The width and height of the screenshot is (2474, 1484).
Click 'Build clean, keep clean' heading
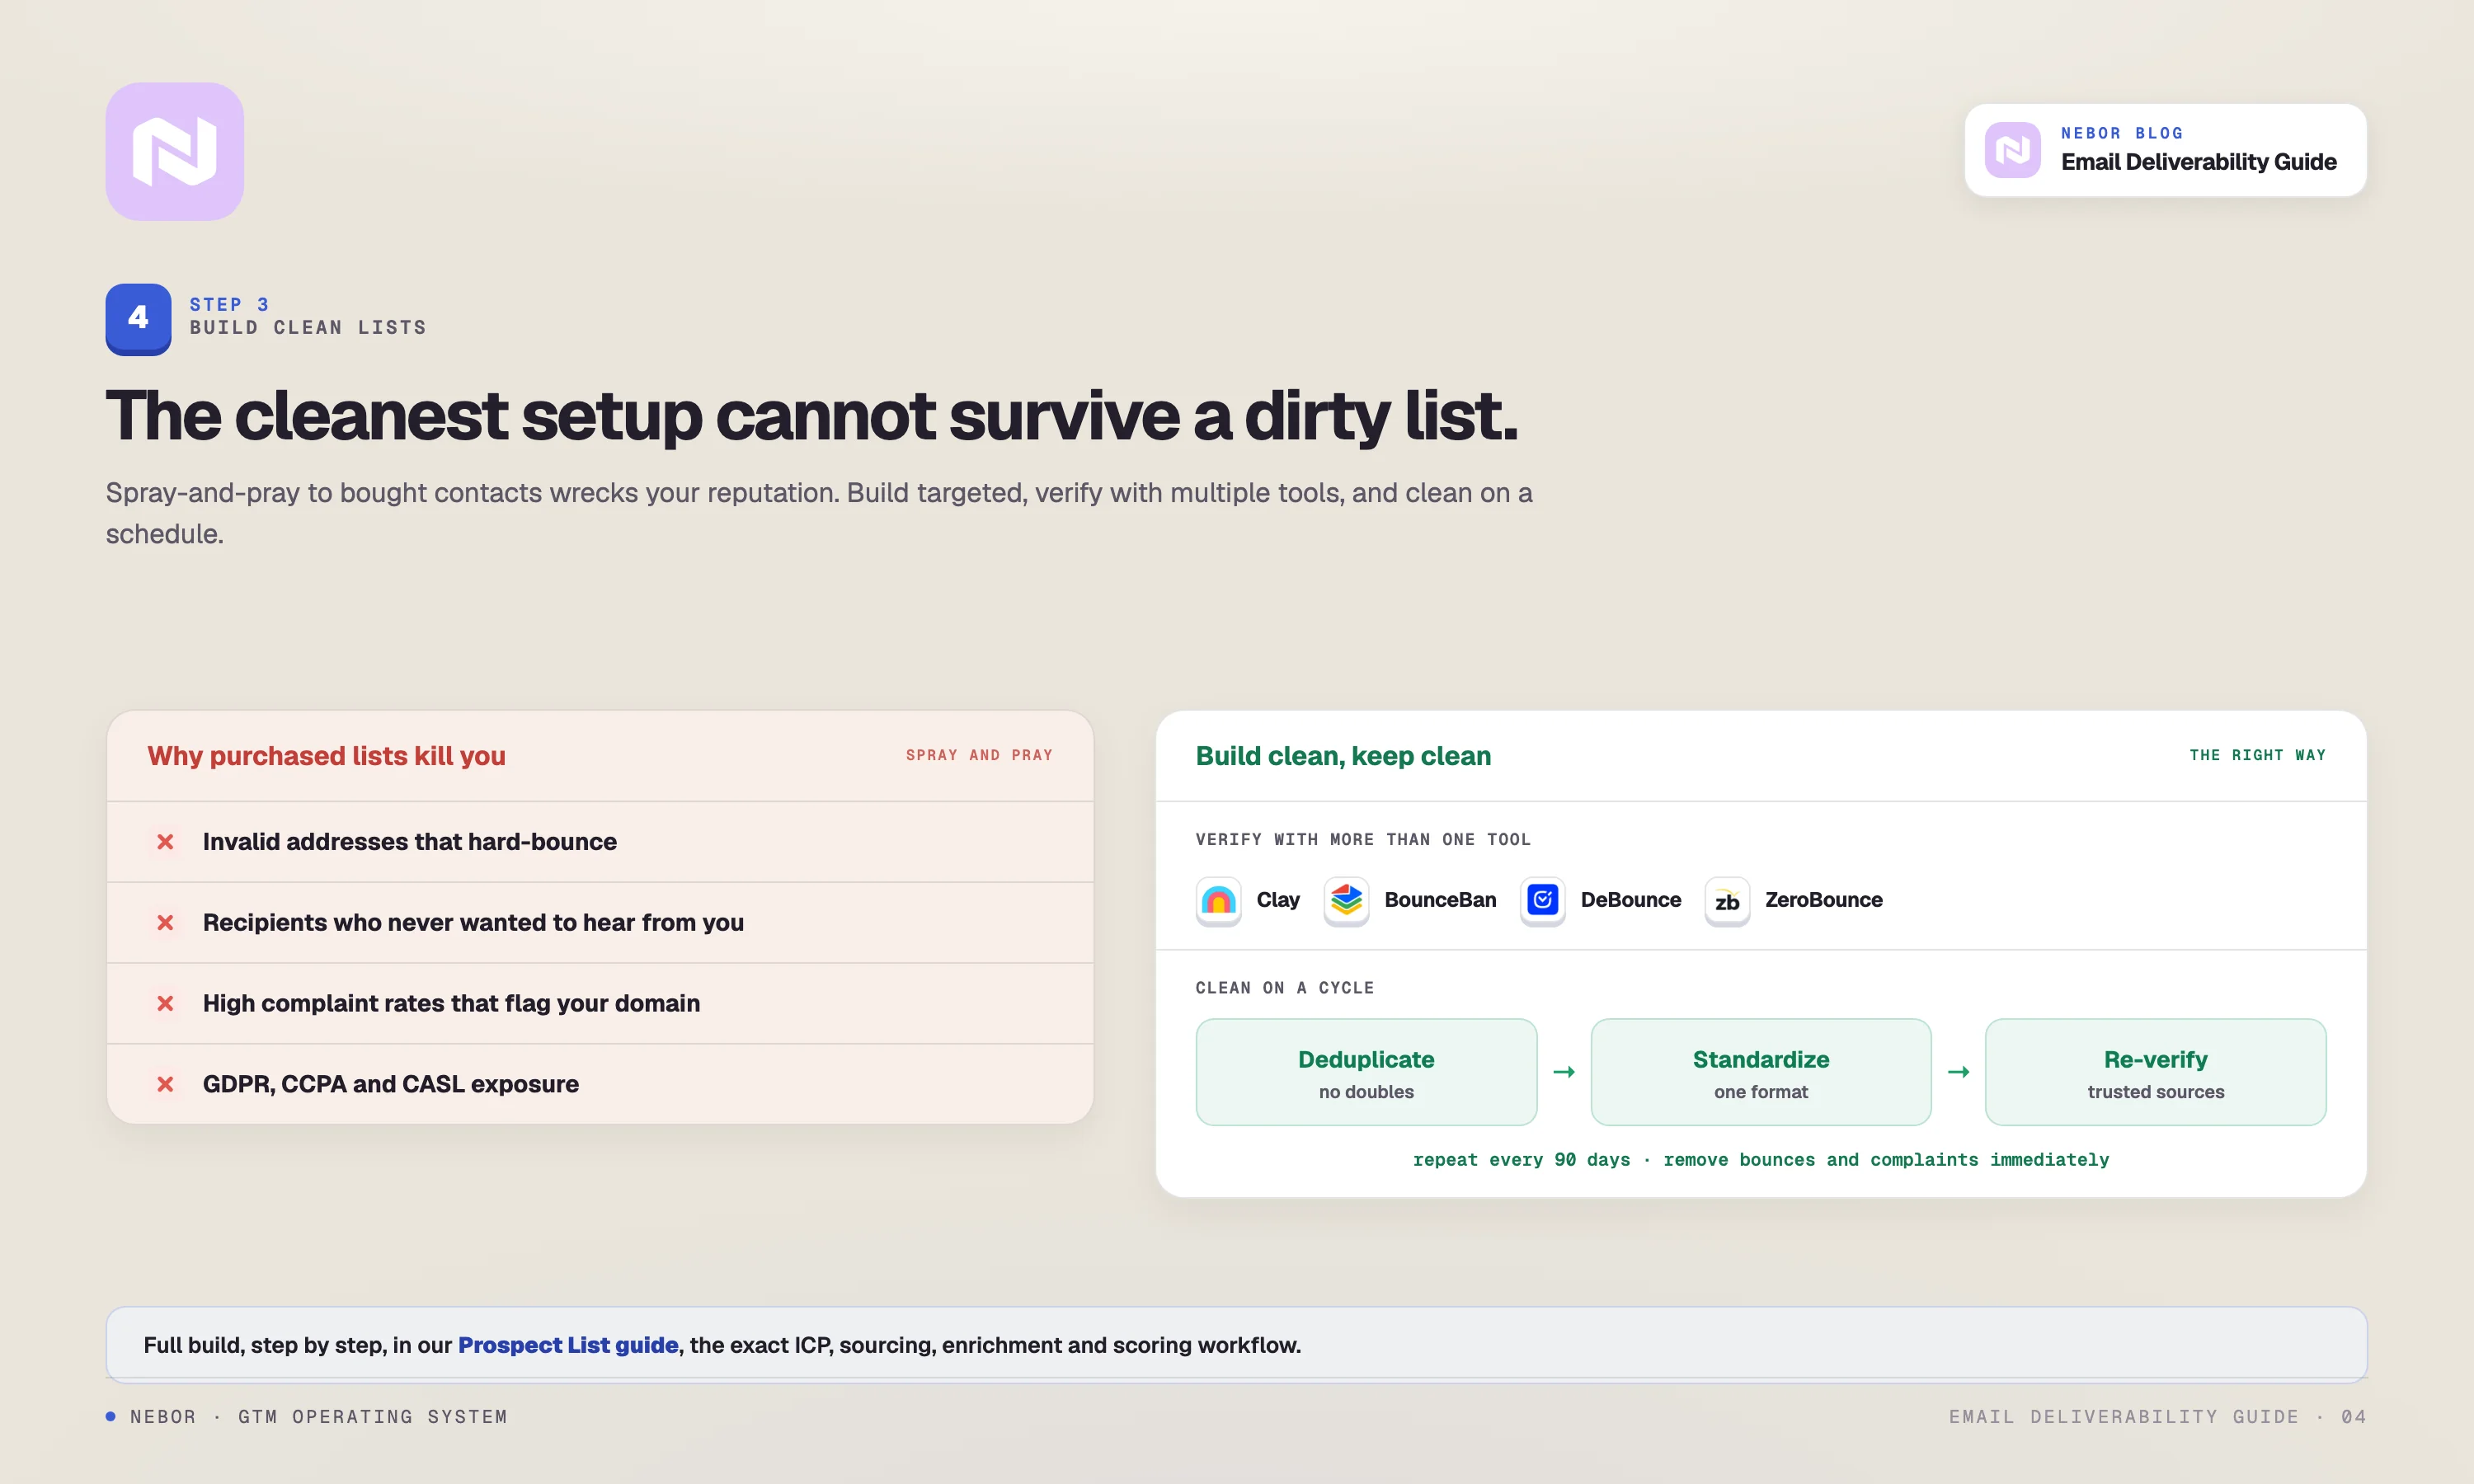coord(1343,756)
